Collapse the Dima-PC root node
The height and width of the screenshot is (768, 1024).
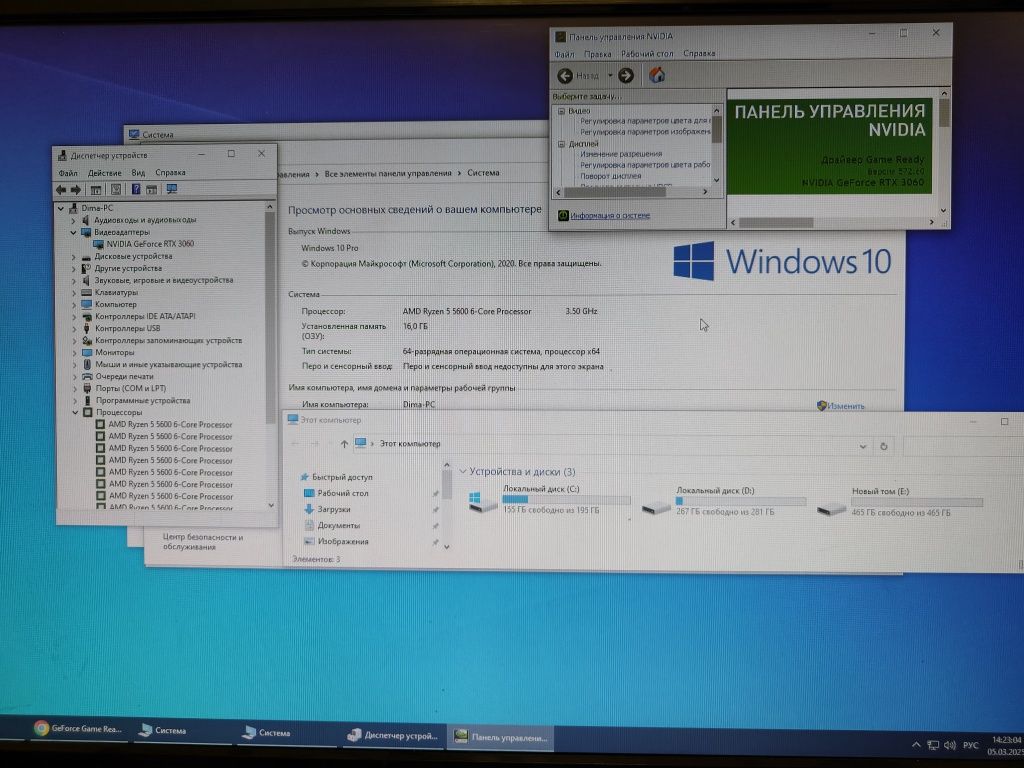coord(61,208)
